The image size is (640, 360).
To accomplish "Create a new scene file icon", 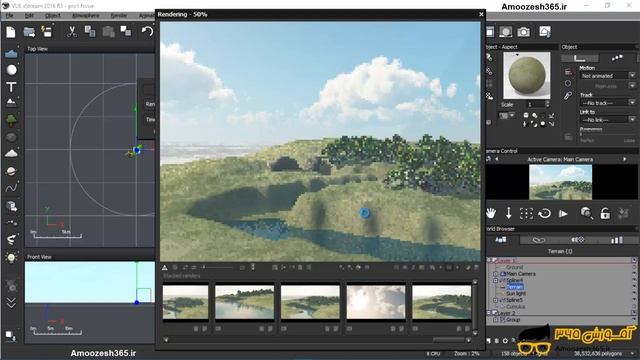I will coord(11,32).
